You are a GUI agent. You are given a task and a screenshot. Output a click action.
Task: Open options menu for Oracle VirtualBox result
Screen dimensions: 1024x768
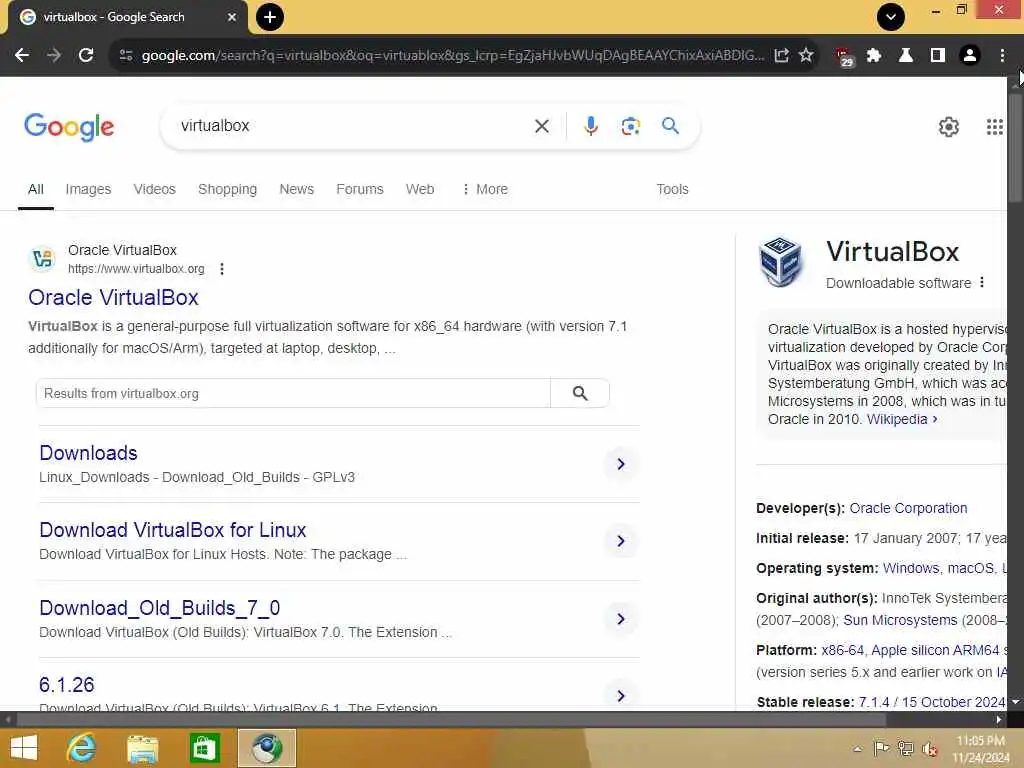coord(222,269)
